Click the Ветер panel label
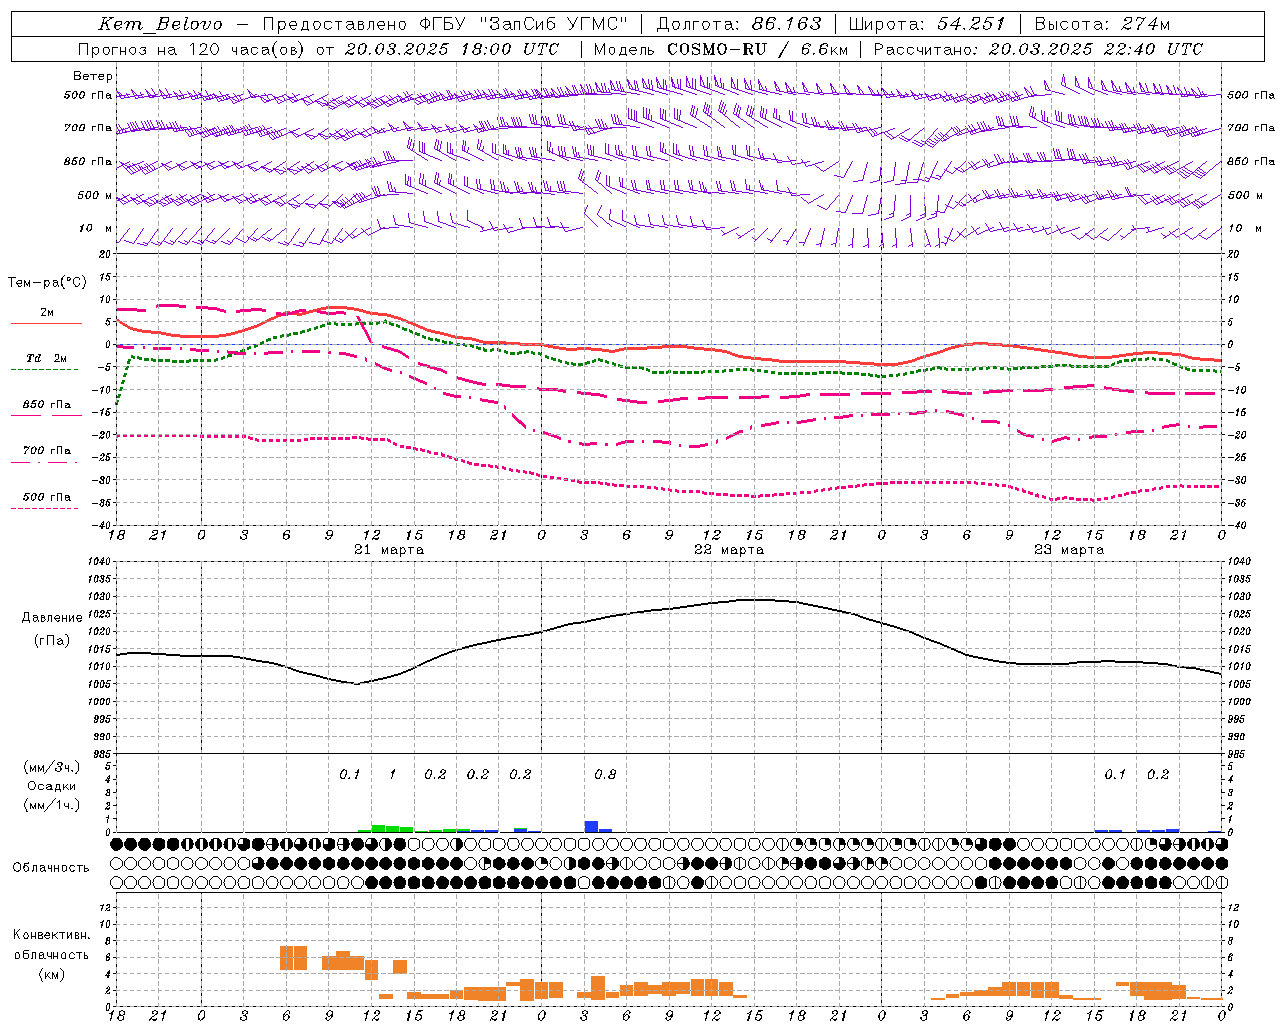 (x=92, y=76)
